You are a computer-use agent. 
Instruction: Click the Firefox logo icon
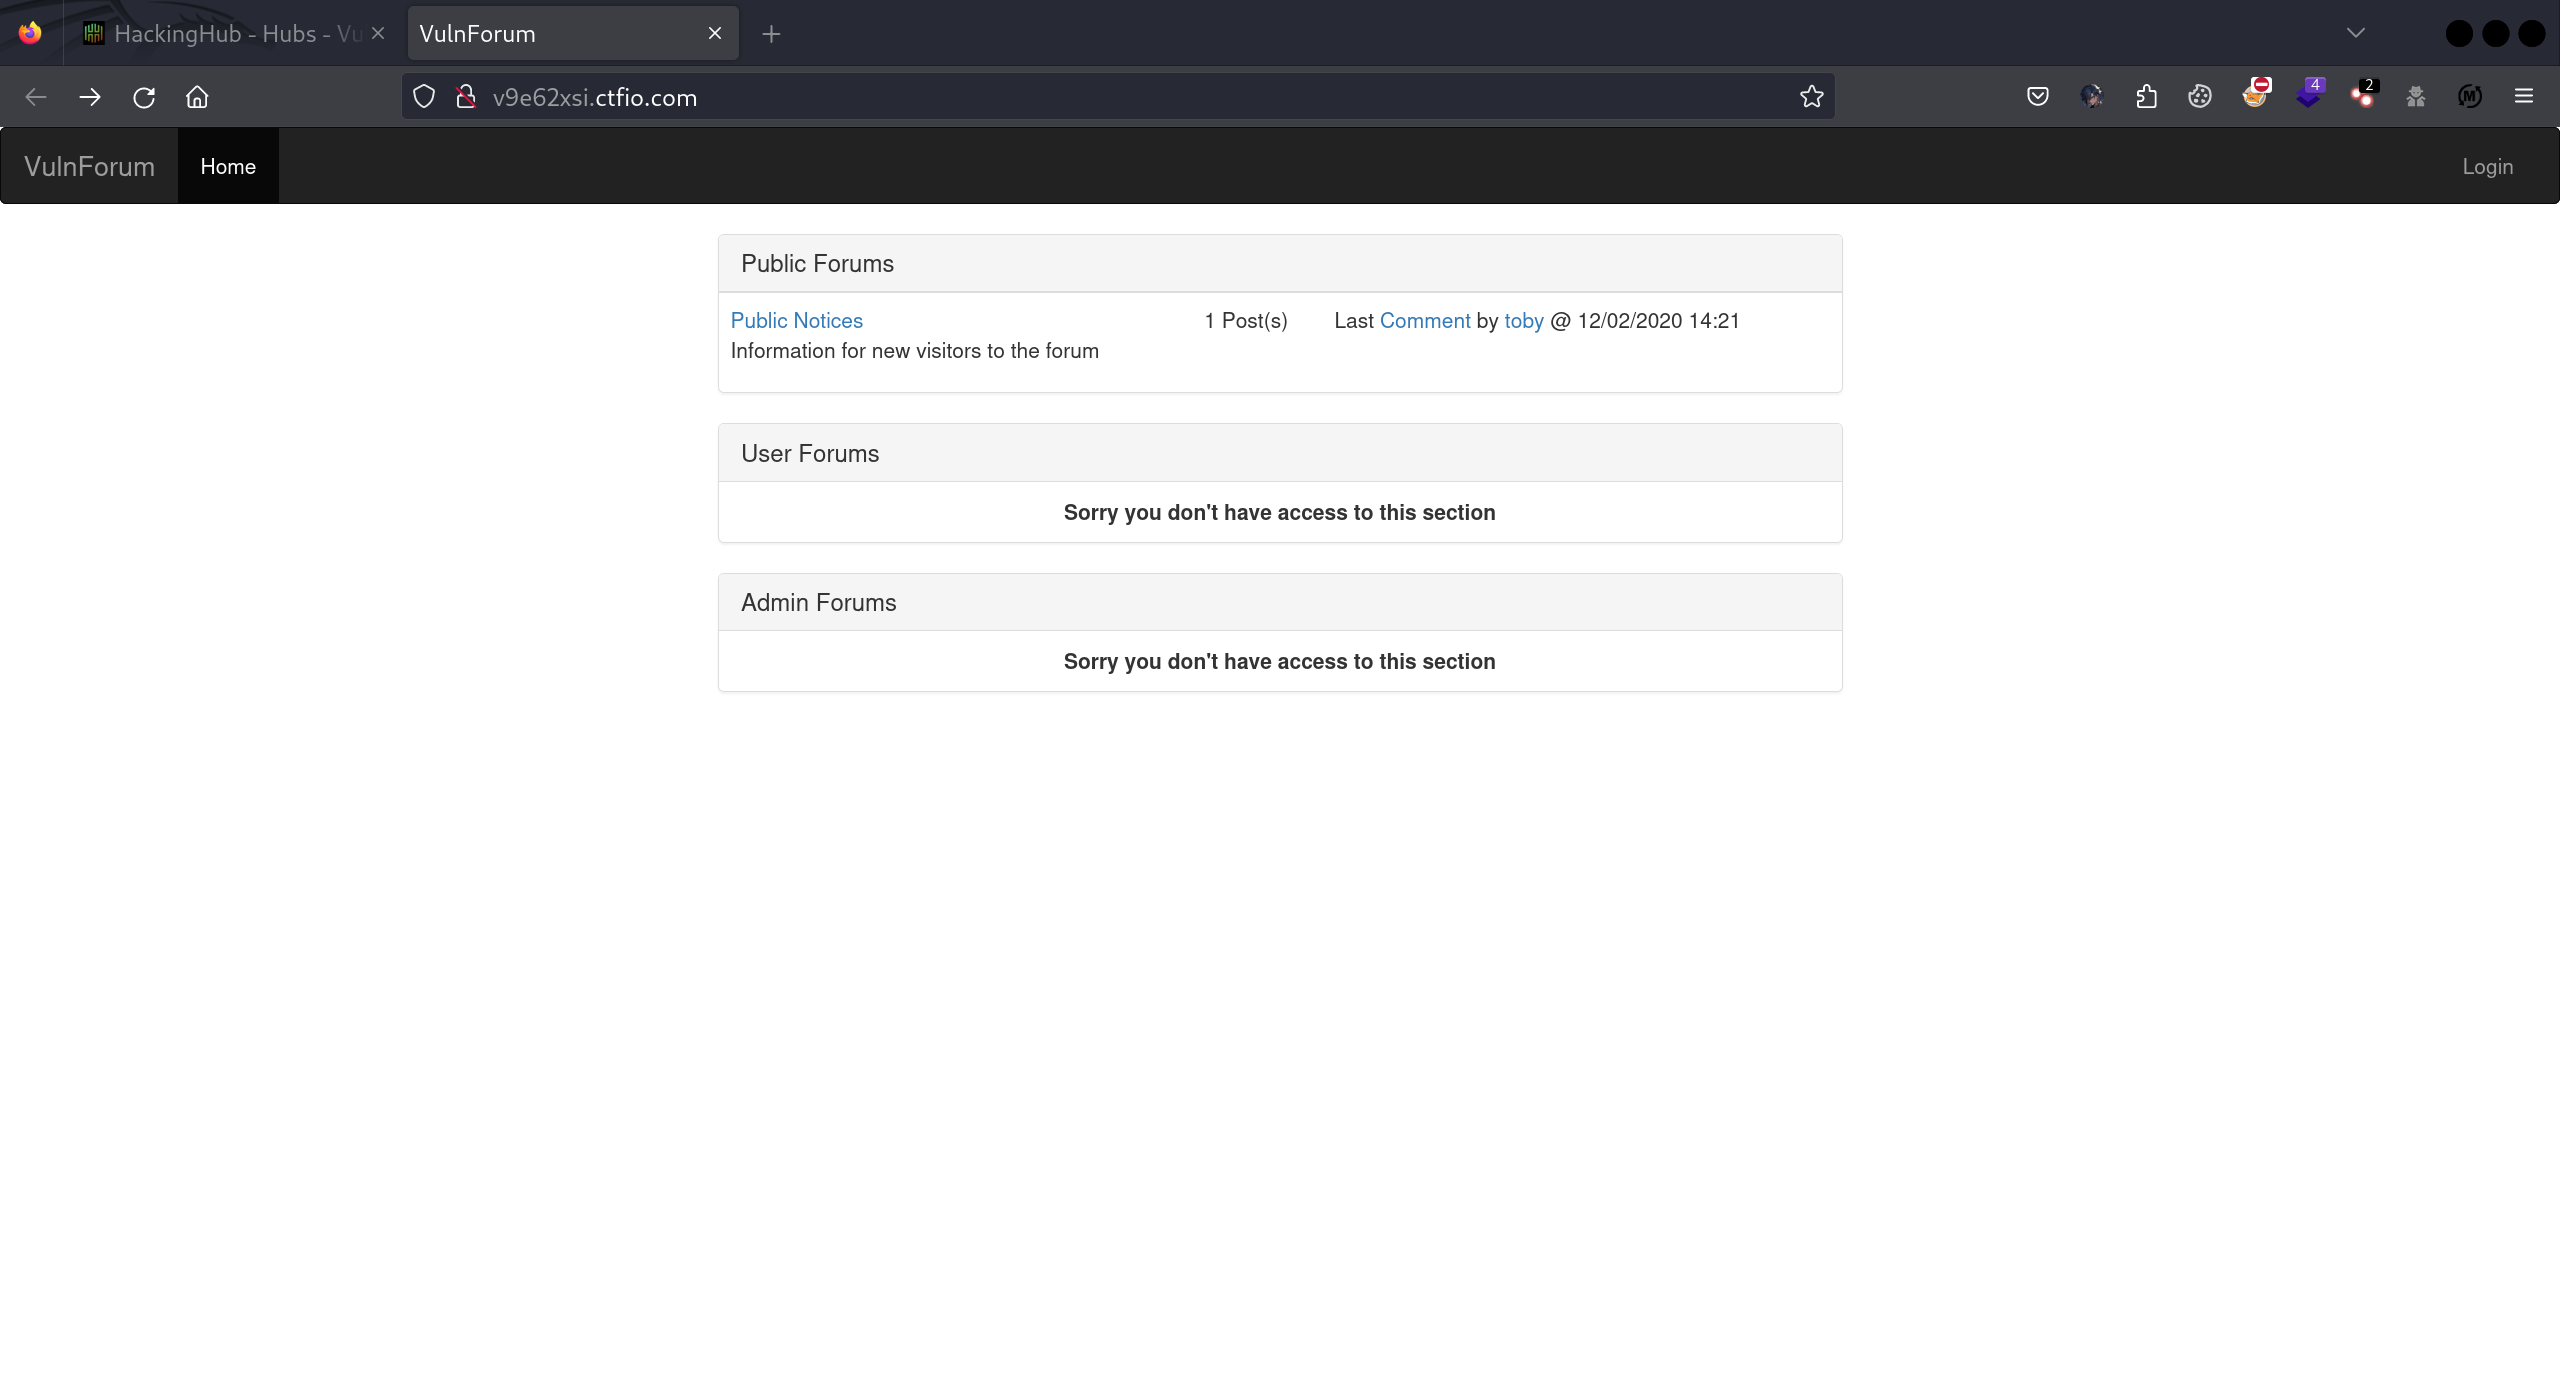click(30, 33)
